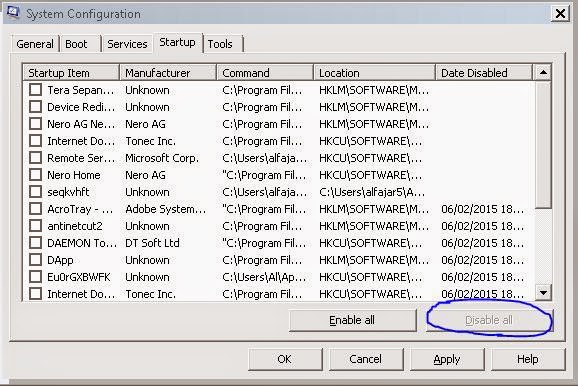This screenshot has width=578, height=386.
Task: Check the DApp checkbox
Action: click(35, 260)
